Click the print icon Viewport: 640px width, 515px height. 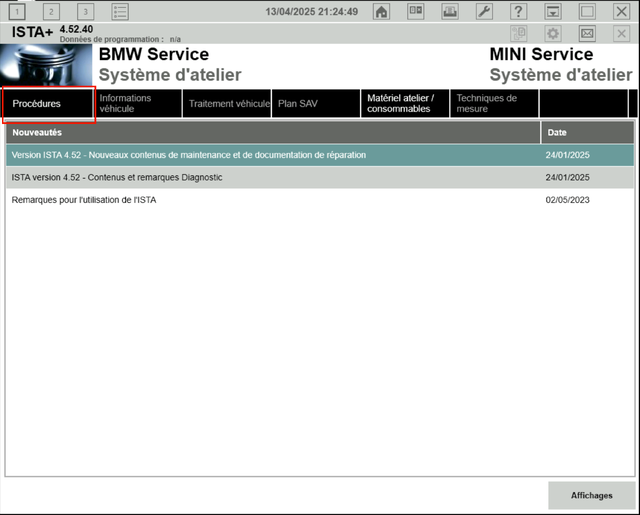click(450, 11)
